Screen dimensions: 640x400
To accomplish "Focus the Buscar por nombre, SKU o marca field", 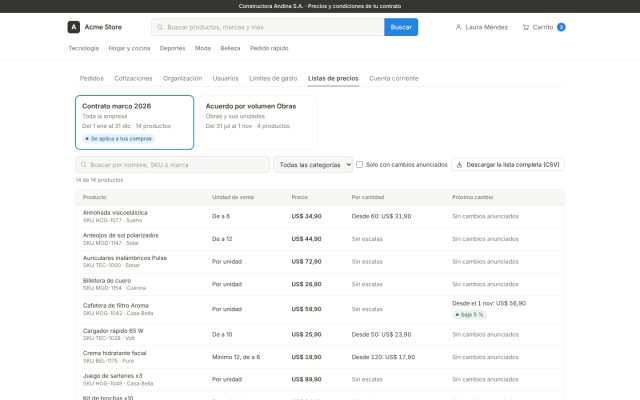I will (172, 164).
